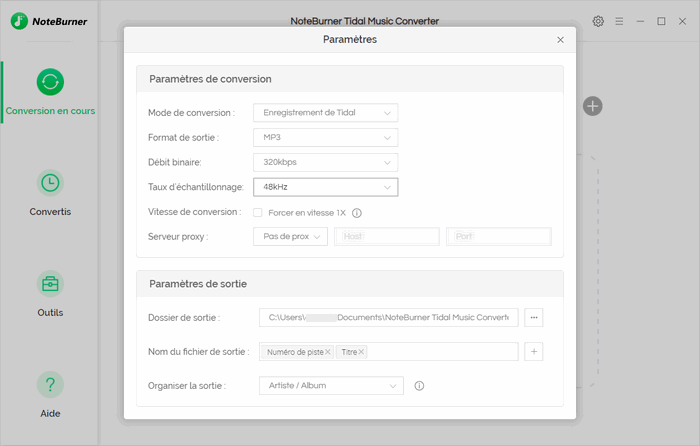Minimize the NoteBurner window

point(640,21)
